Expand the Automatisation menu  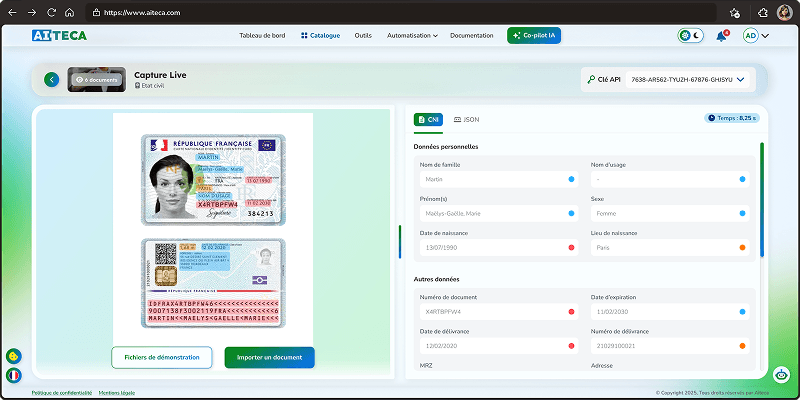coord(412,36)
